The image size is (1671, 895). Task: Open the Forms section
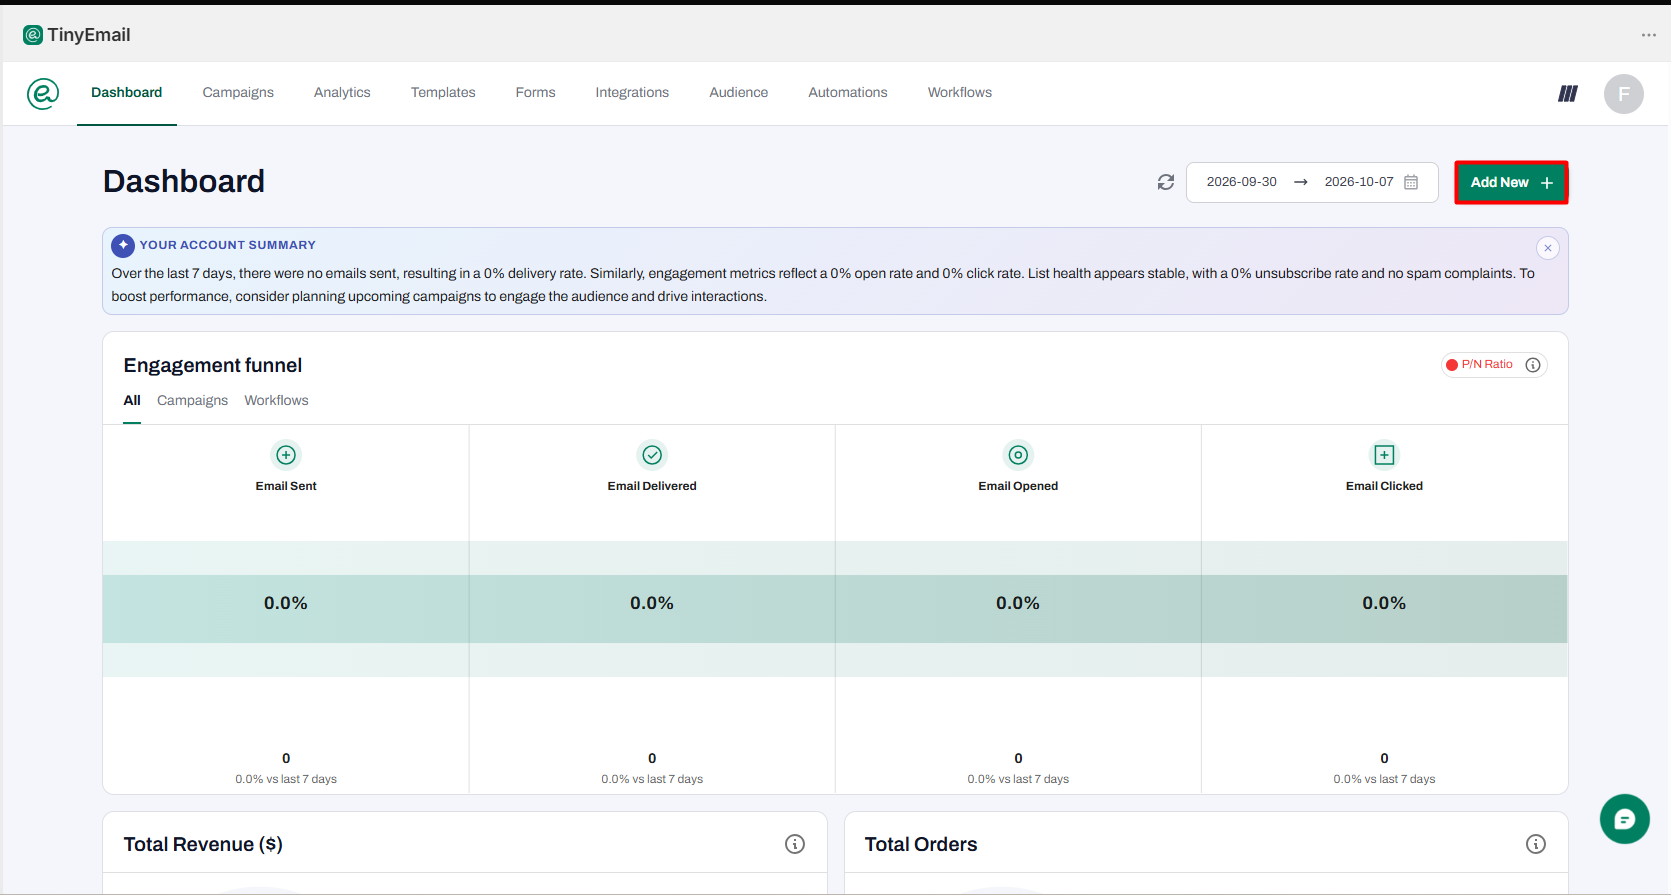(536, 93)
